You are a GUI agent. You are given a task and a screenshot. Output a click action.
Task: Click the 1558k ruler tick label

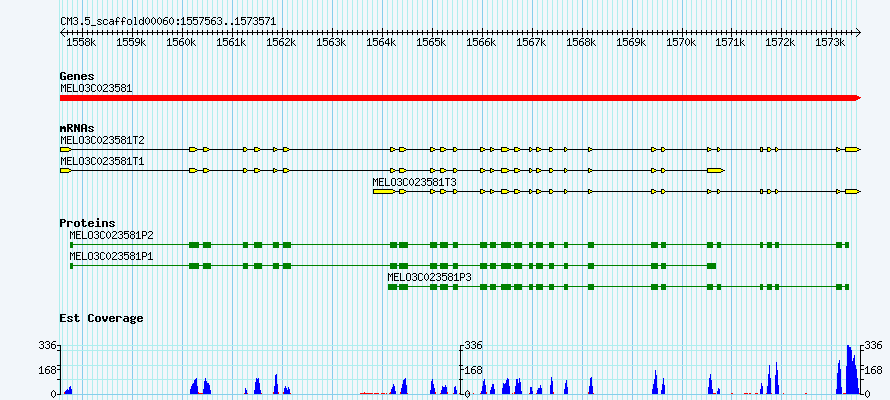coord(81,43)
